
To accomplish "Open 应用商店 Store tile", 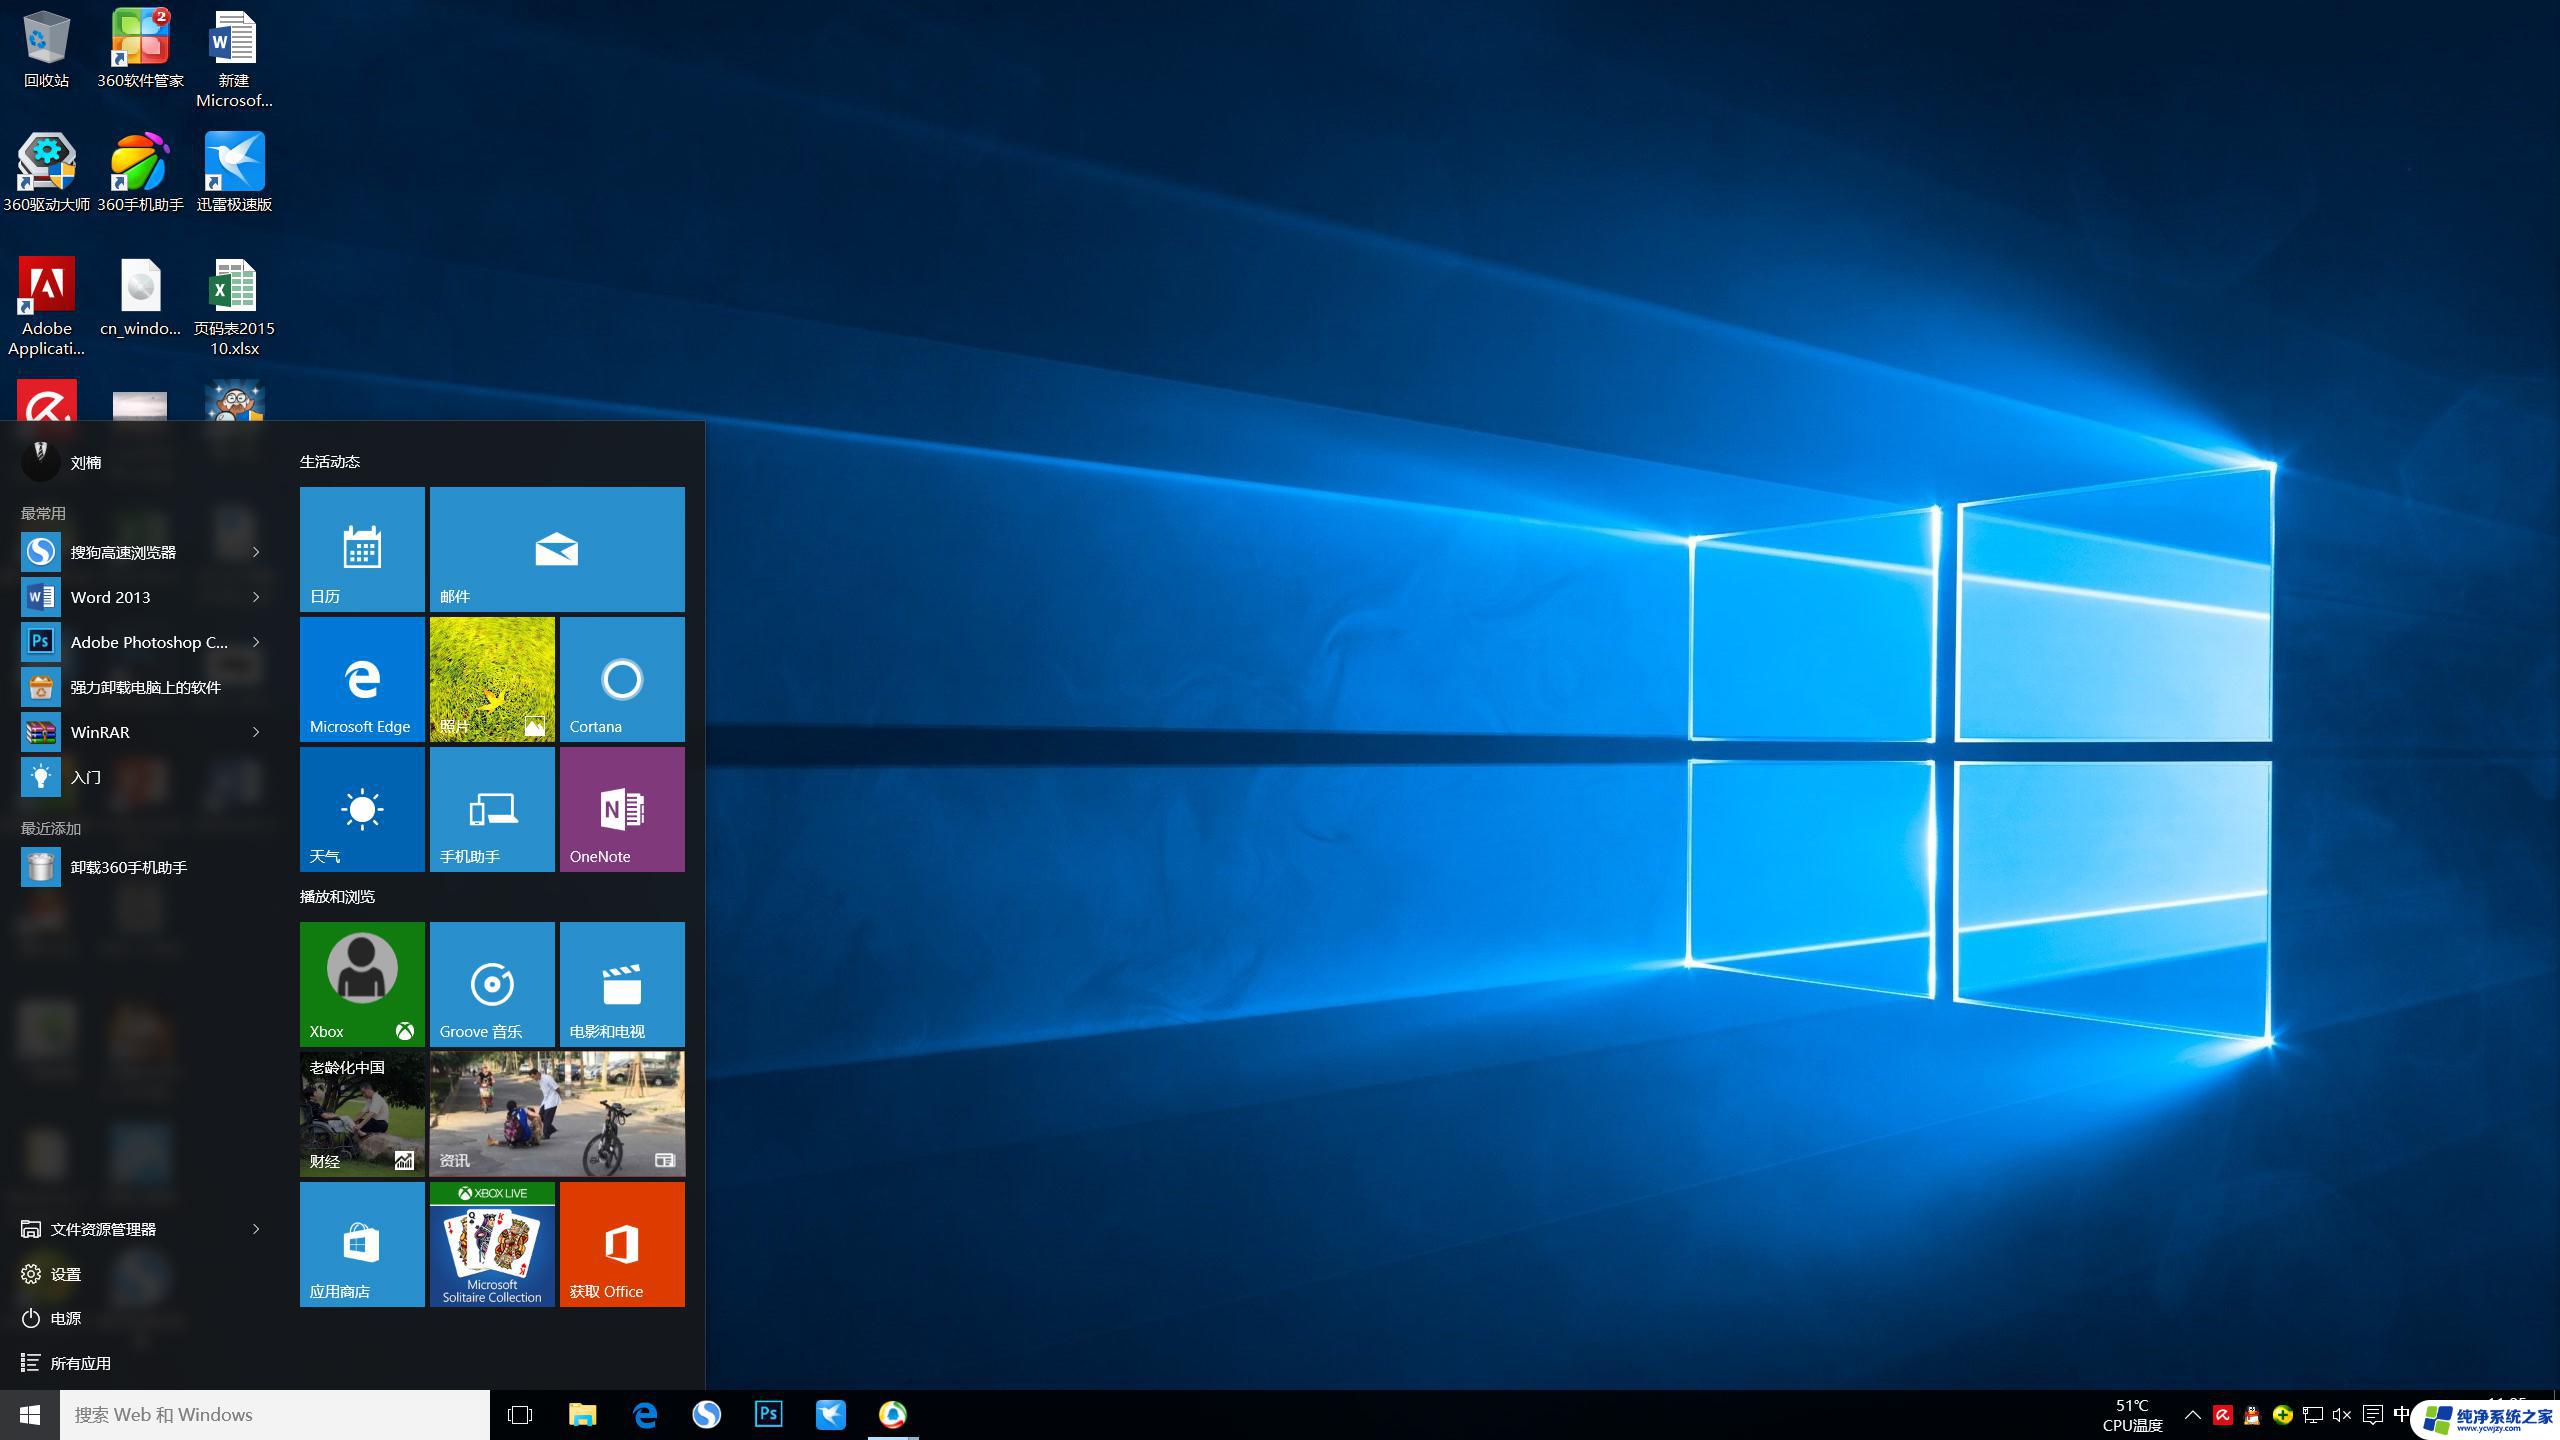I will [x=360, y=1243].
